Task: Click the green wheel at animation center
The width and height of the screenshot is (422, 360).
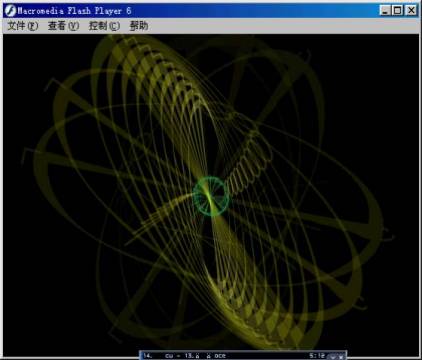Action: click(211, 196)
